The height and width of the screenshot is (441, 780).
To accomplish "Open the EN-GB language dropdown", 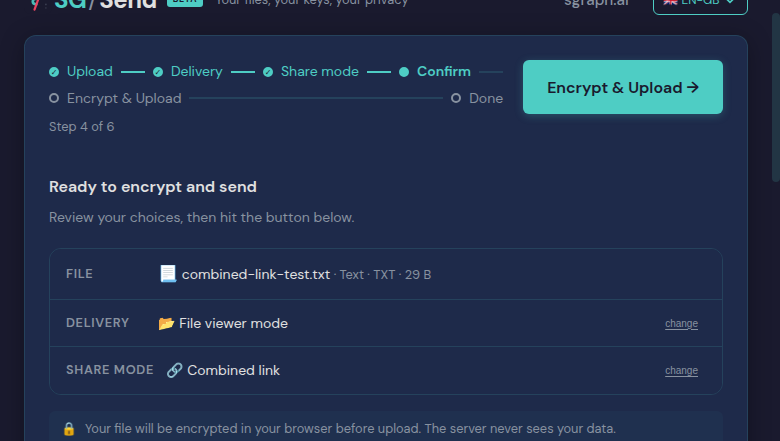I will (x=700, y=4).
